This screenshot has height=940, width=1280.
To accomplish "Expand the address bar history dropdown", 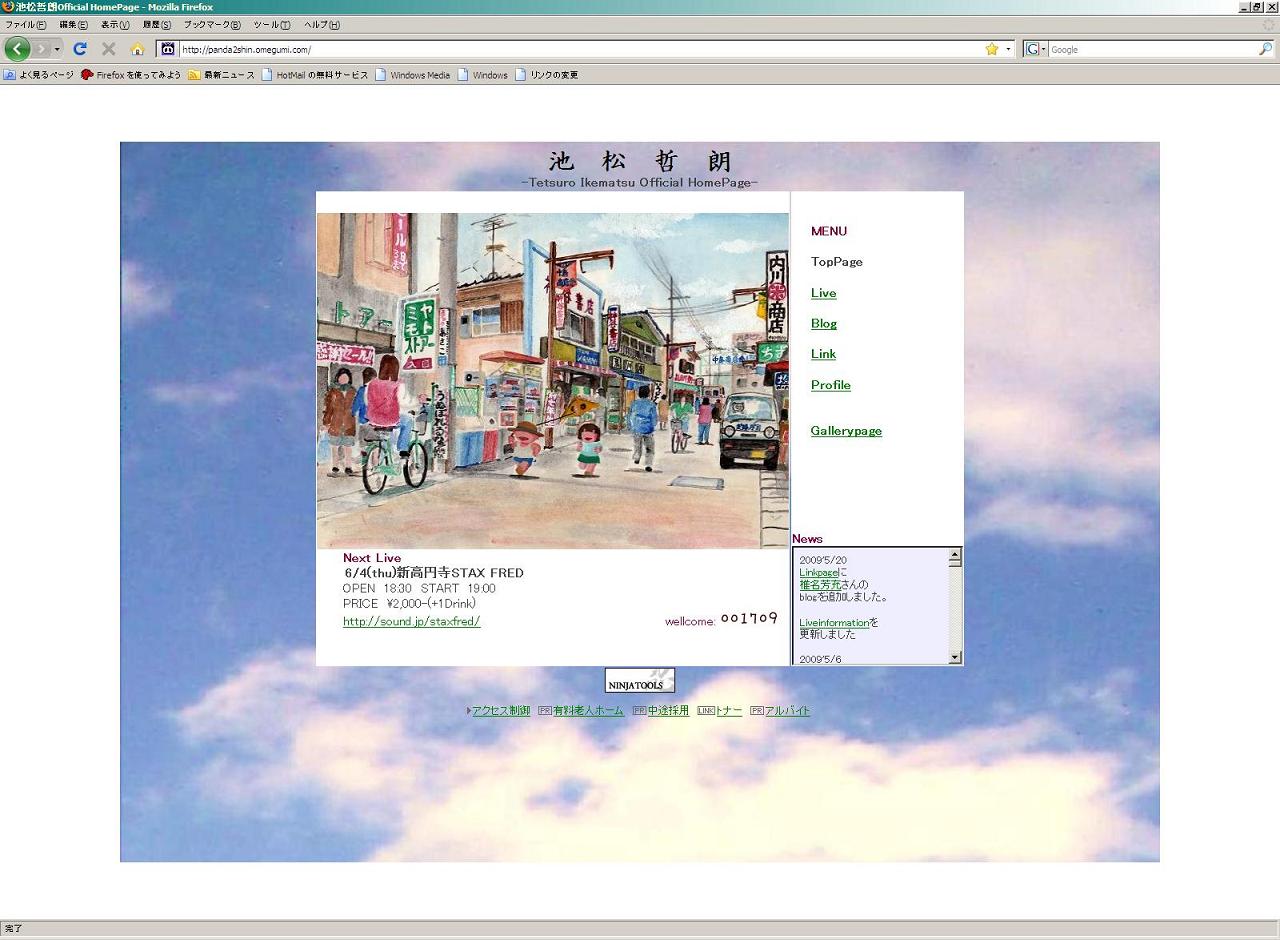I will tap(1008, 49).
